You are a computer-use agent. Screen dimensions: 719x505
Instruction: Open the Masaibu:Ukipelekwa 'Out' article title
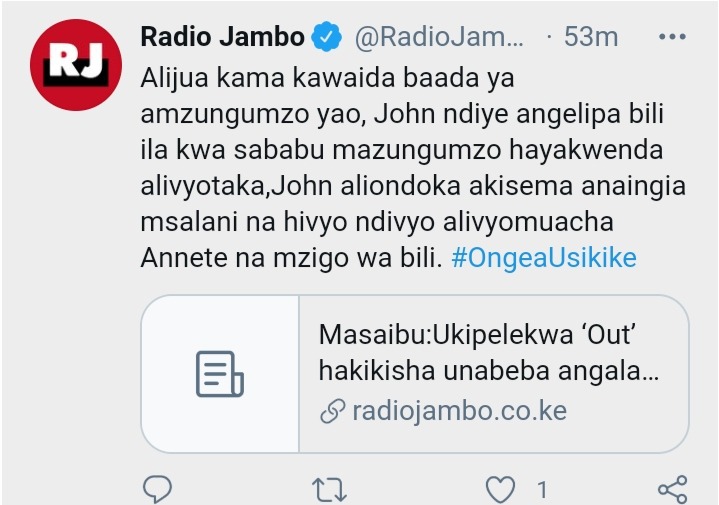[x=477, y=335]
